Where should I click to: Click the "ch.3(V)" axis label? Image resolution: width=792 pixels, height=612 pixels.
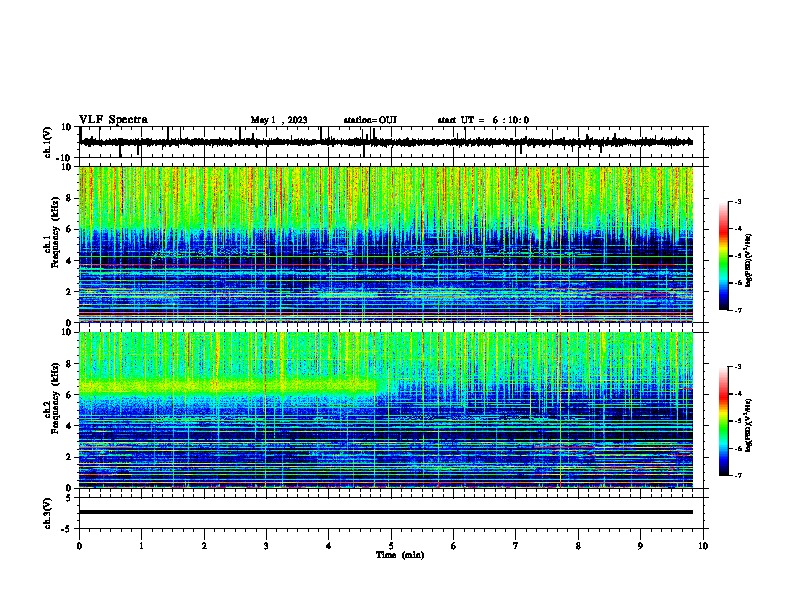[x=48, y=513]
